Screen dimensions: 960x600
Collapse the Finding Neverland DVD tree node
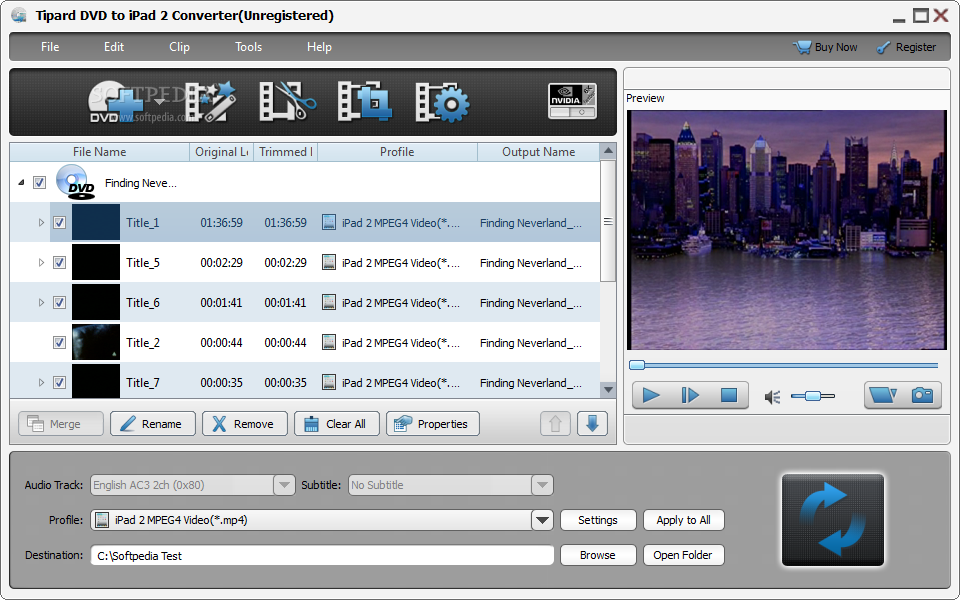pyautogui.click(x=21, y=182)
